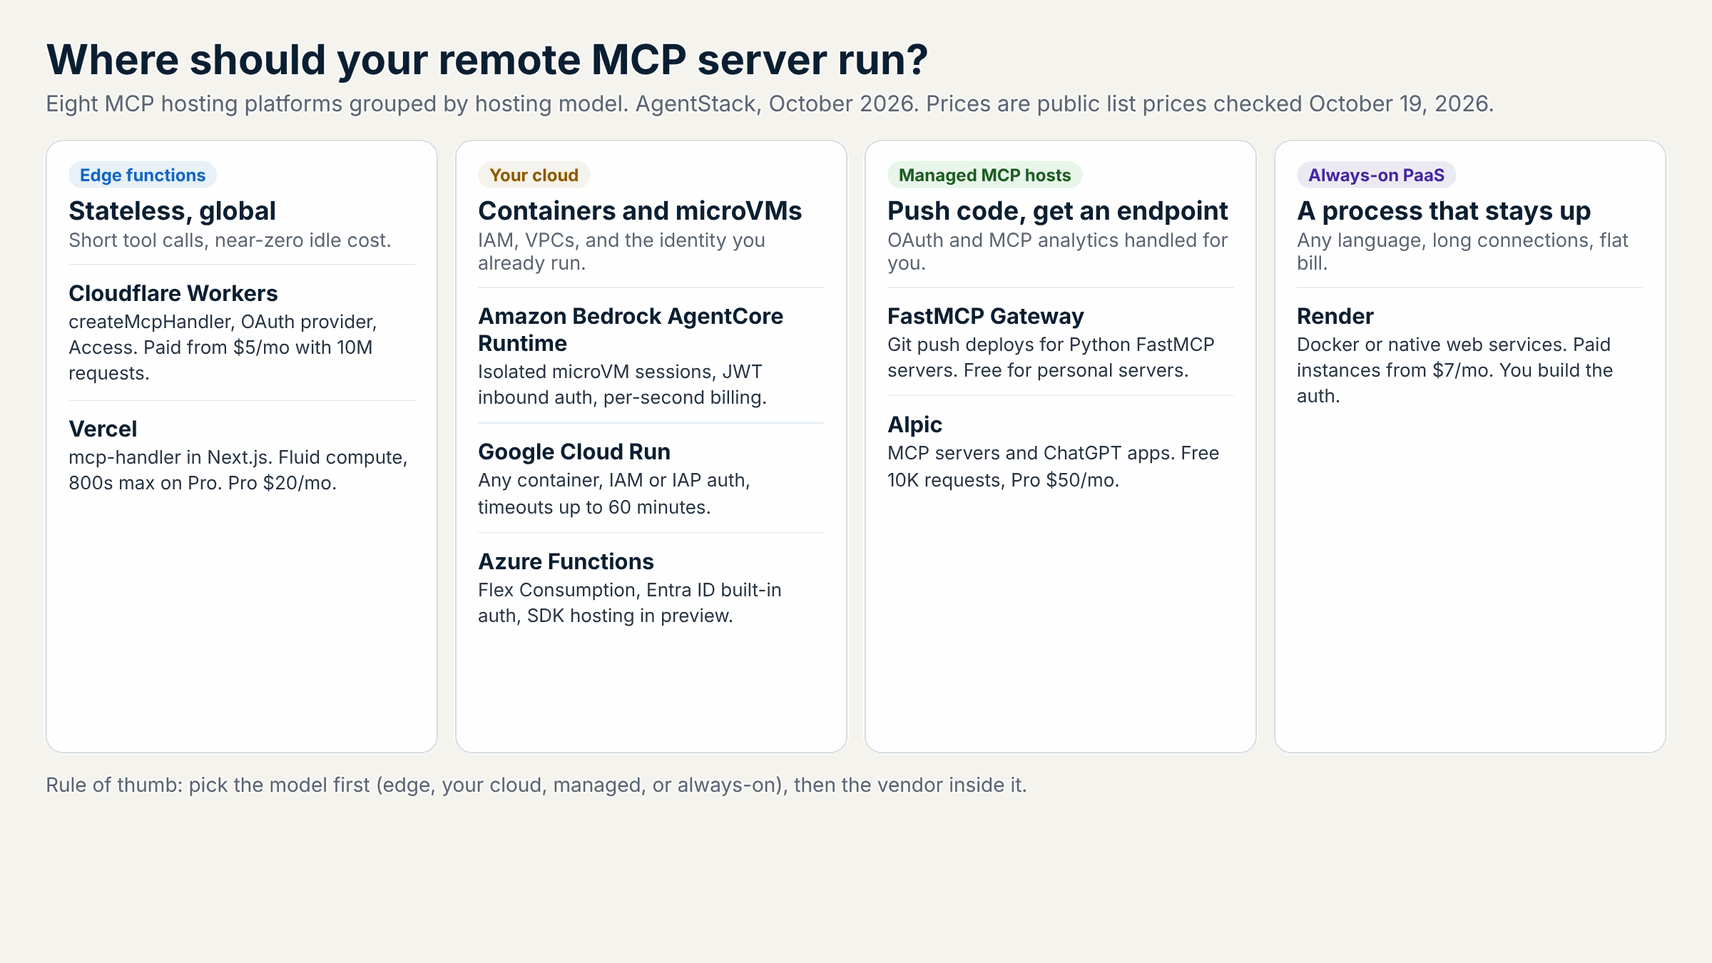Image resolution: width=1712 pixels, height=963 pixels.
Task: Click the 'Edge functions' category badge
Action: (142, 175)
